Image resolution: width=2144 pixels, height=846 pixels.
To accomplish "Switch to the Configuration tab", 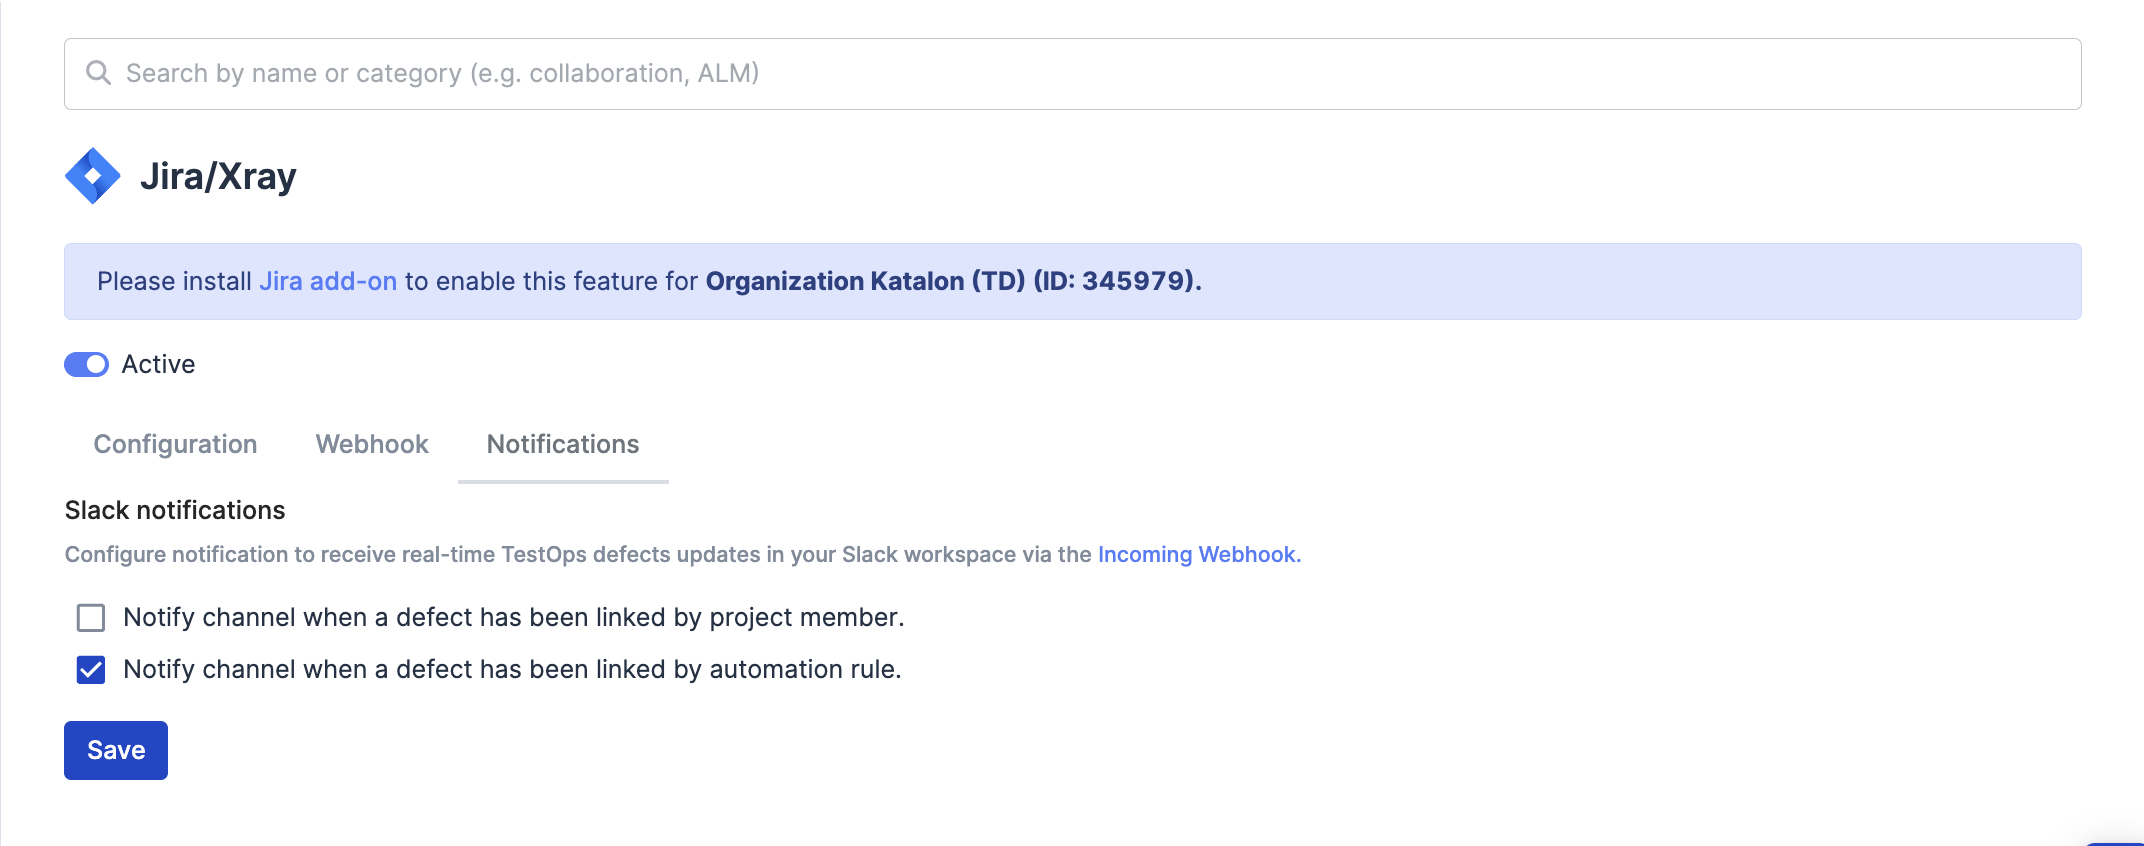I will pos(175,444).
